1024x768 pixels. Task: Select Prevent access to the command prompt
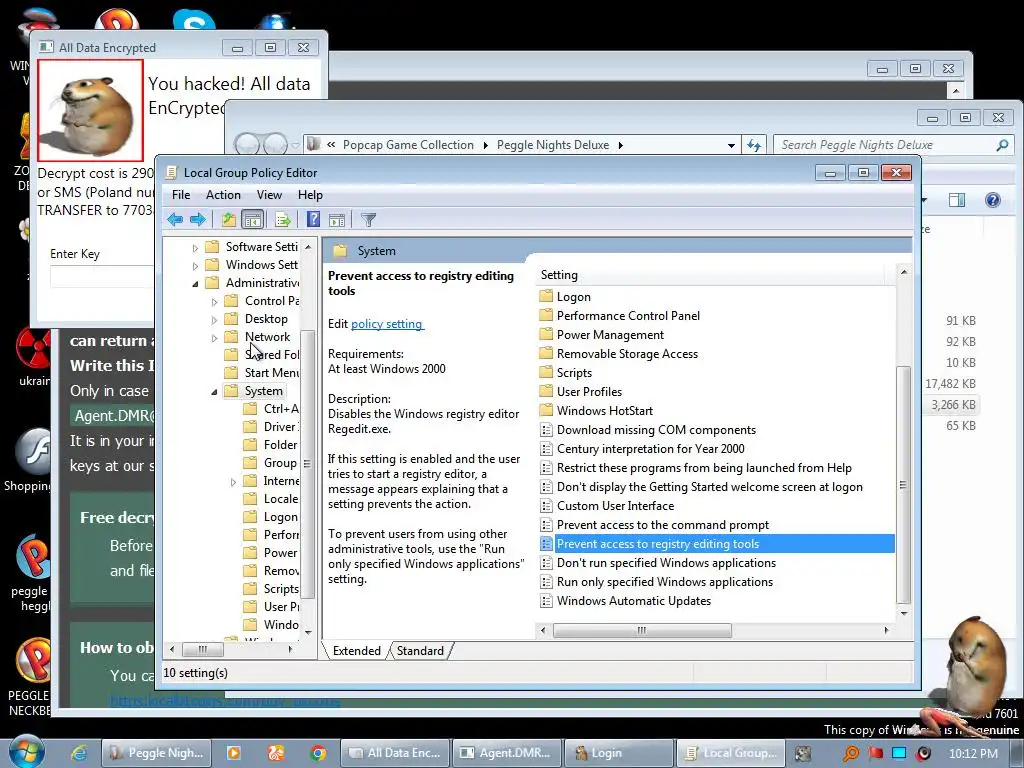point(655,525)
